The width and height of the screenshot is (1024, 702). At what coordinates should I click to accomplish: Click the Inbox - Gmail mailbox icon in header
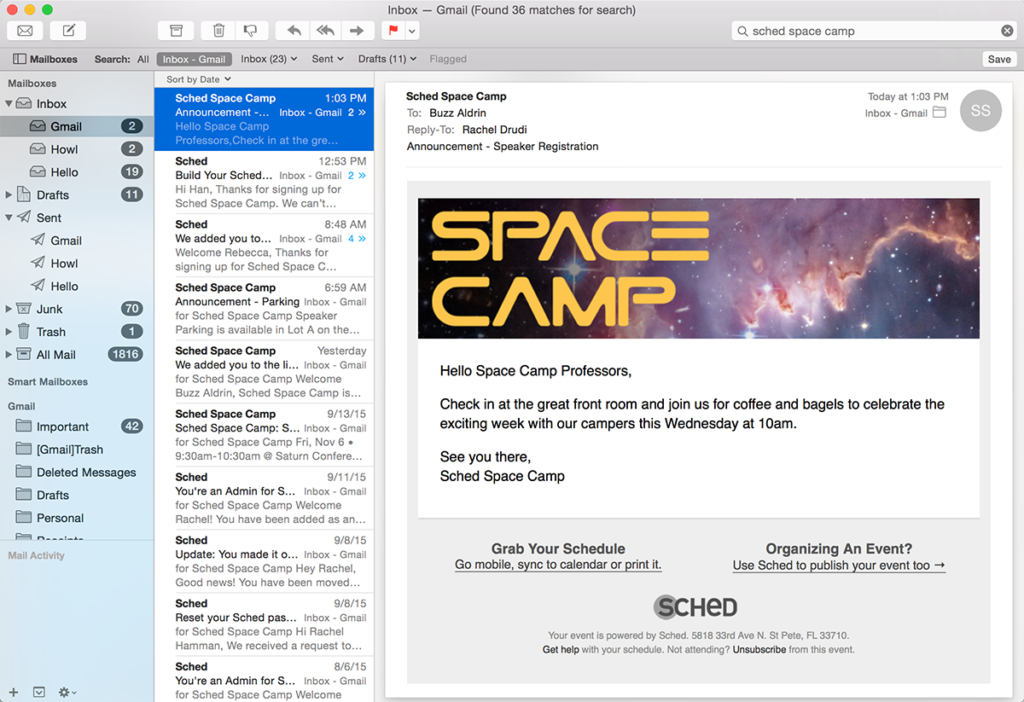pos(939,112)
